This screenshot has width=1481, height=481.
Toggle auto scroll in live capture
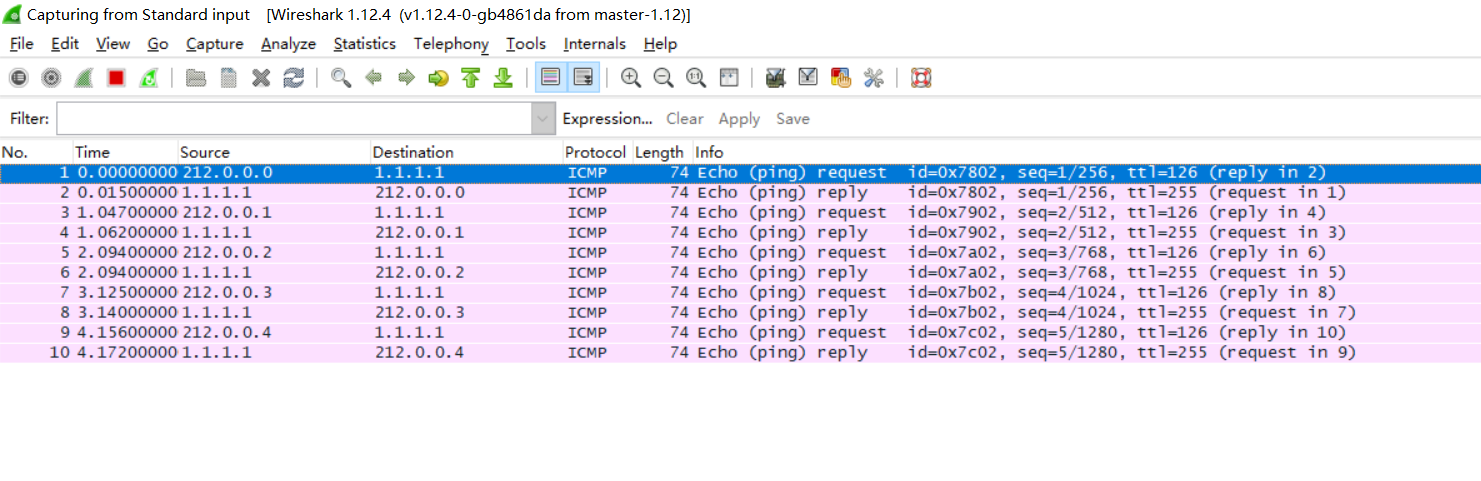click(584, 78)
